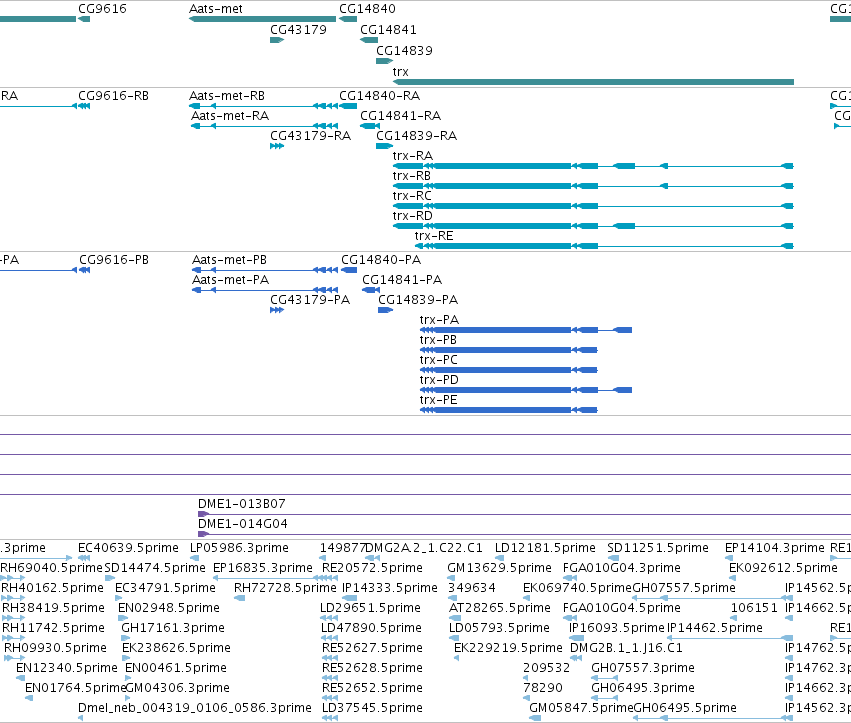The width and height of the screenshot is (851, 723).
Task: Click the CG14840-PA CDS glyph
Action: (x=349, y=270)
